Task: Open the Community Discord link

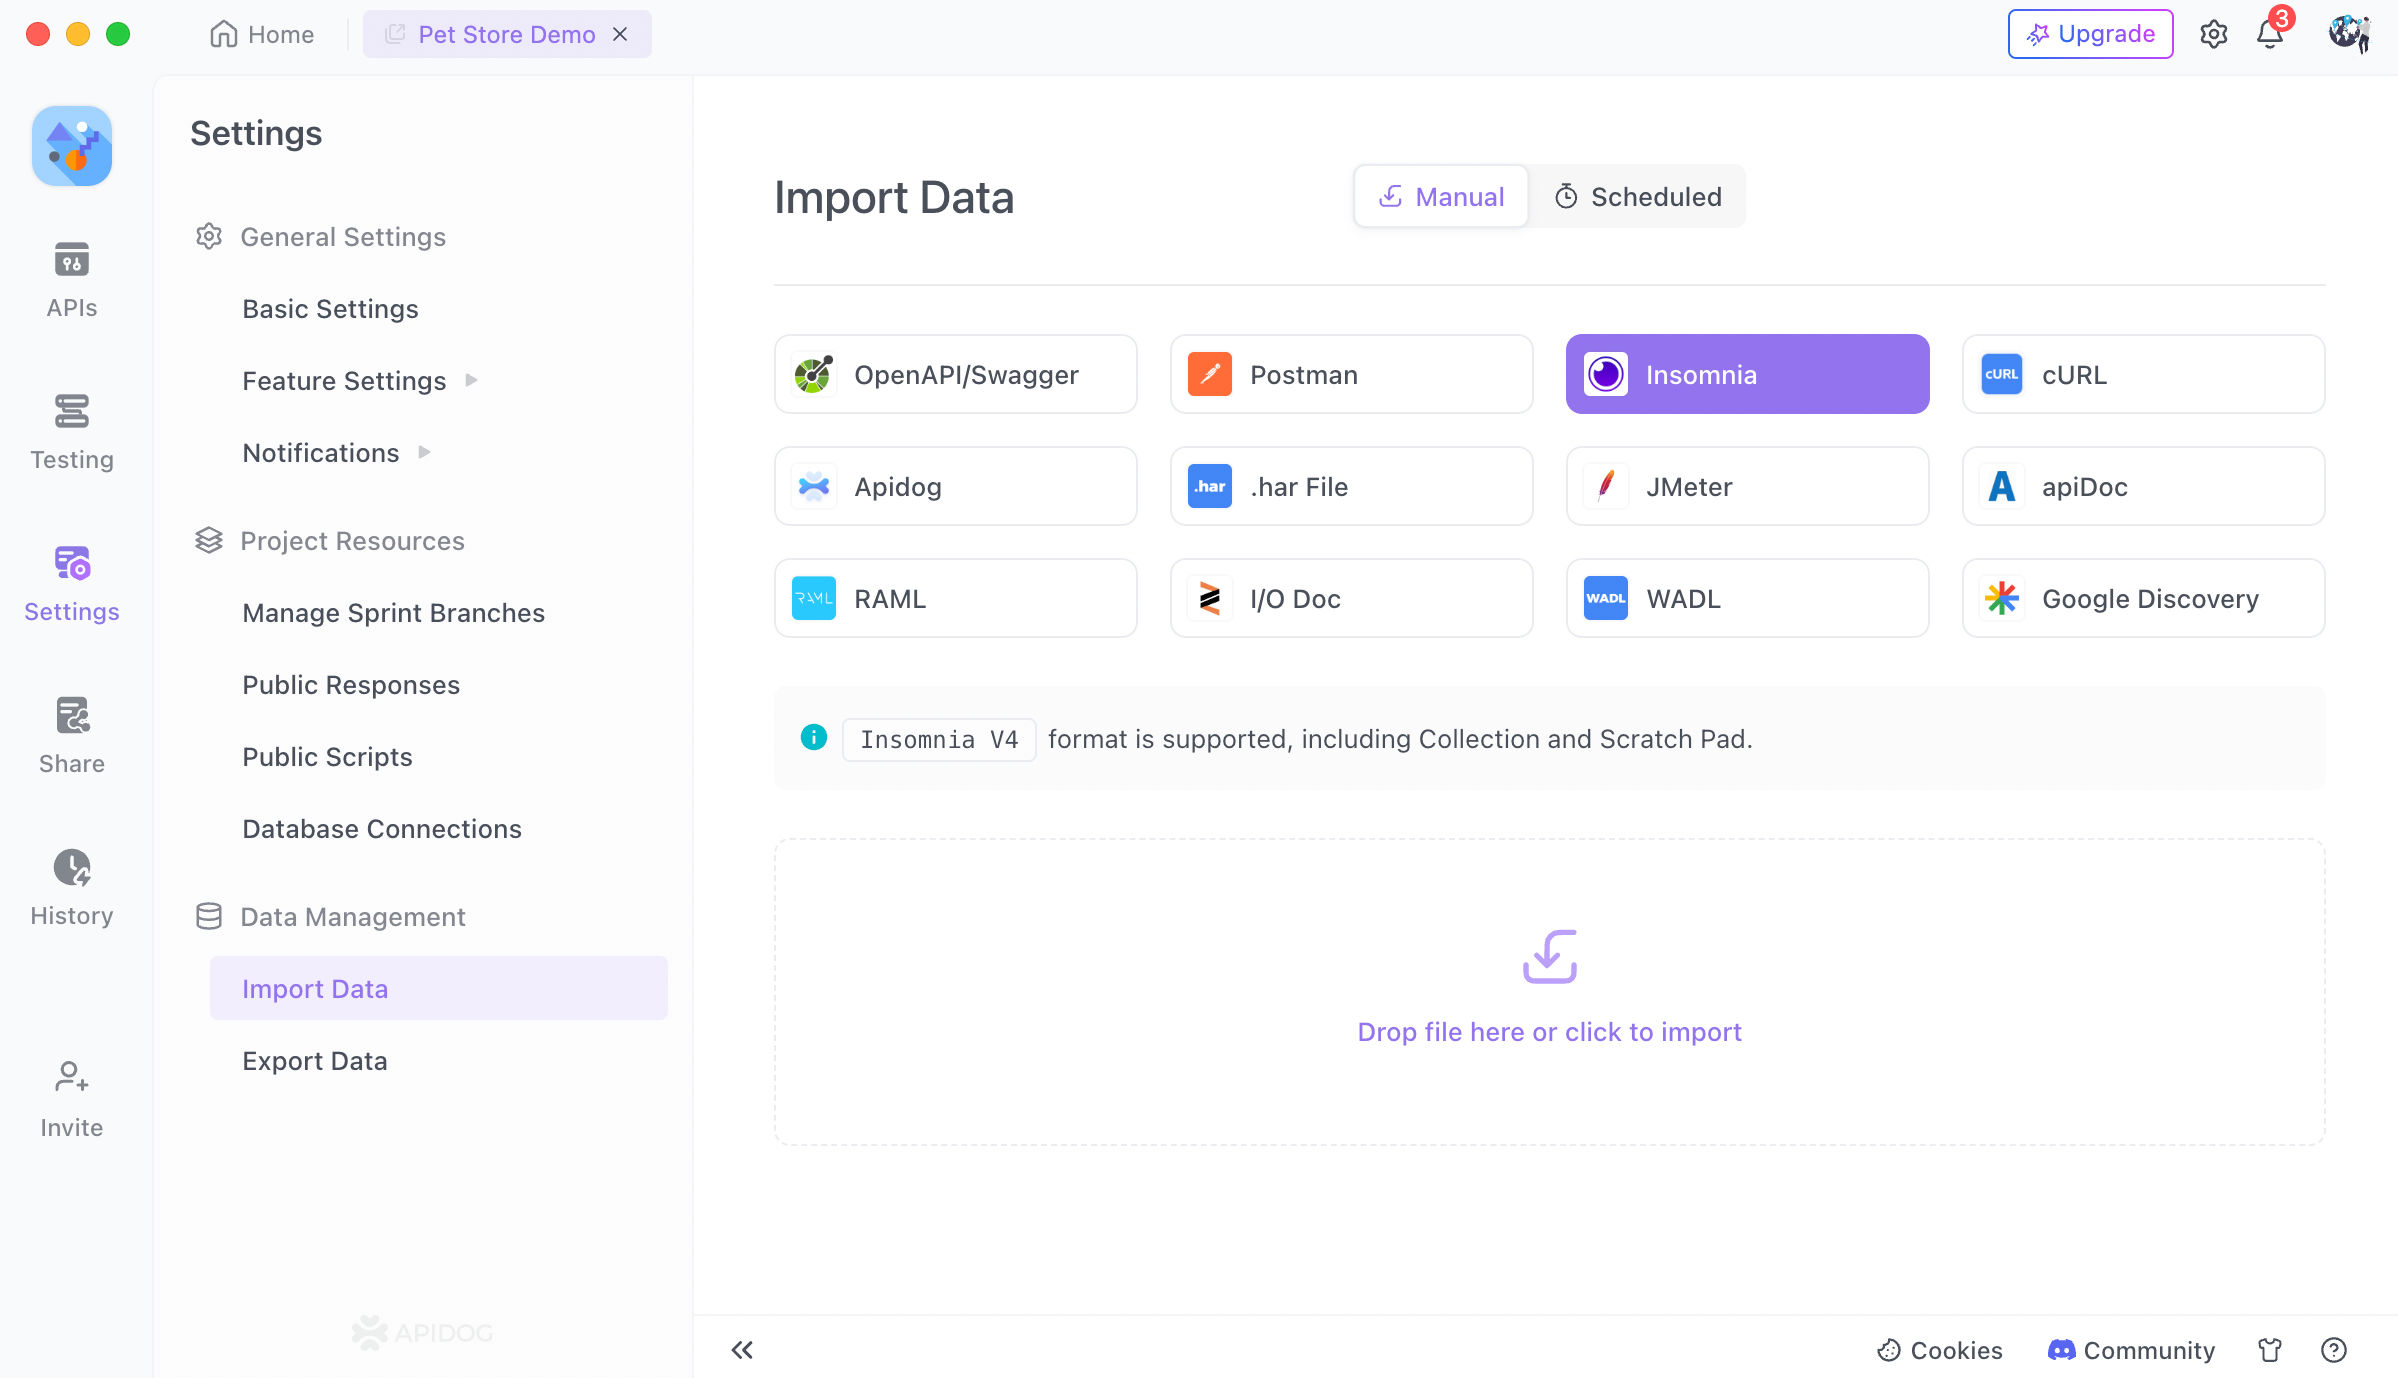Action: coord(2131,1350)
